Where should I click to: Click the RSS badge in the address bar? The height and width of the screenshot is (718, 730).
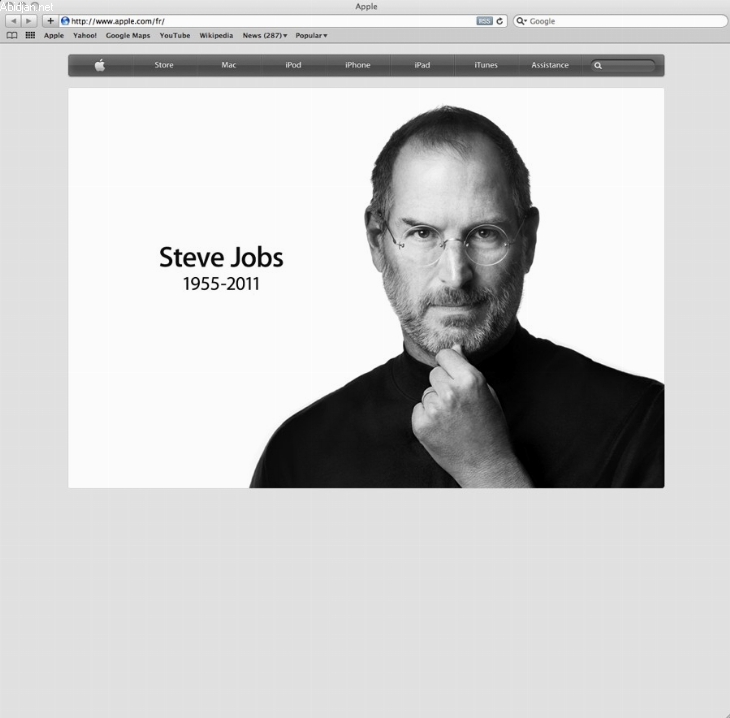click(x=484, y=21)
